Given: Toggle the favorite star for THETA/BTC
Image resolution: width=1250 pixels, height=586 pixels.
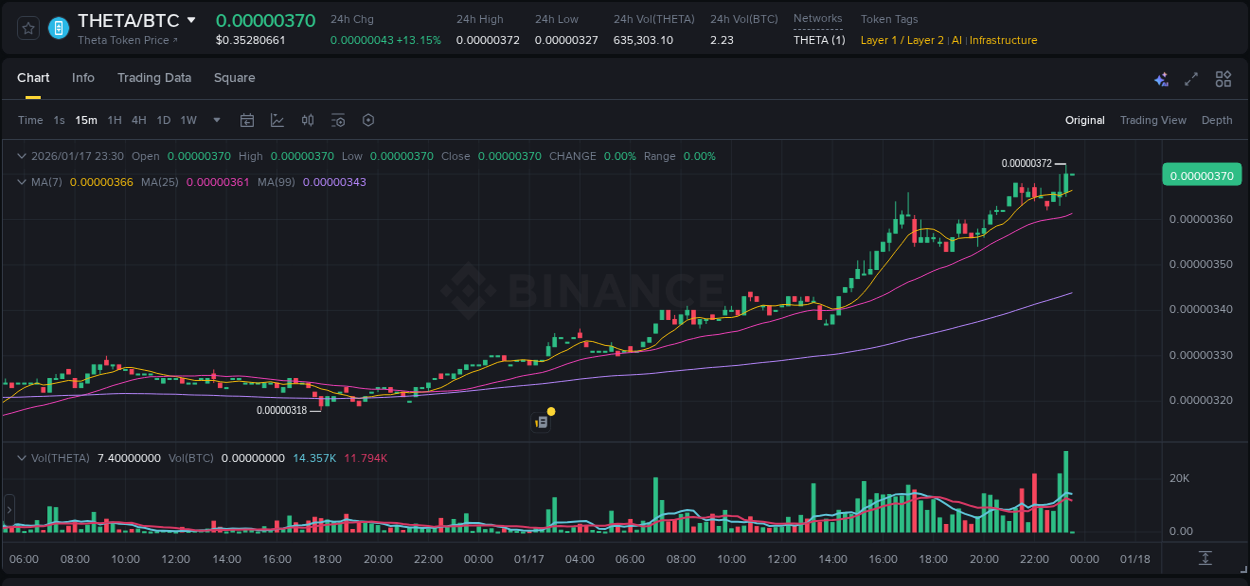Looking at the screenshot, I should pyautogui.click(x=28, y=27).
